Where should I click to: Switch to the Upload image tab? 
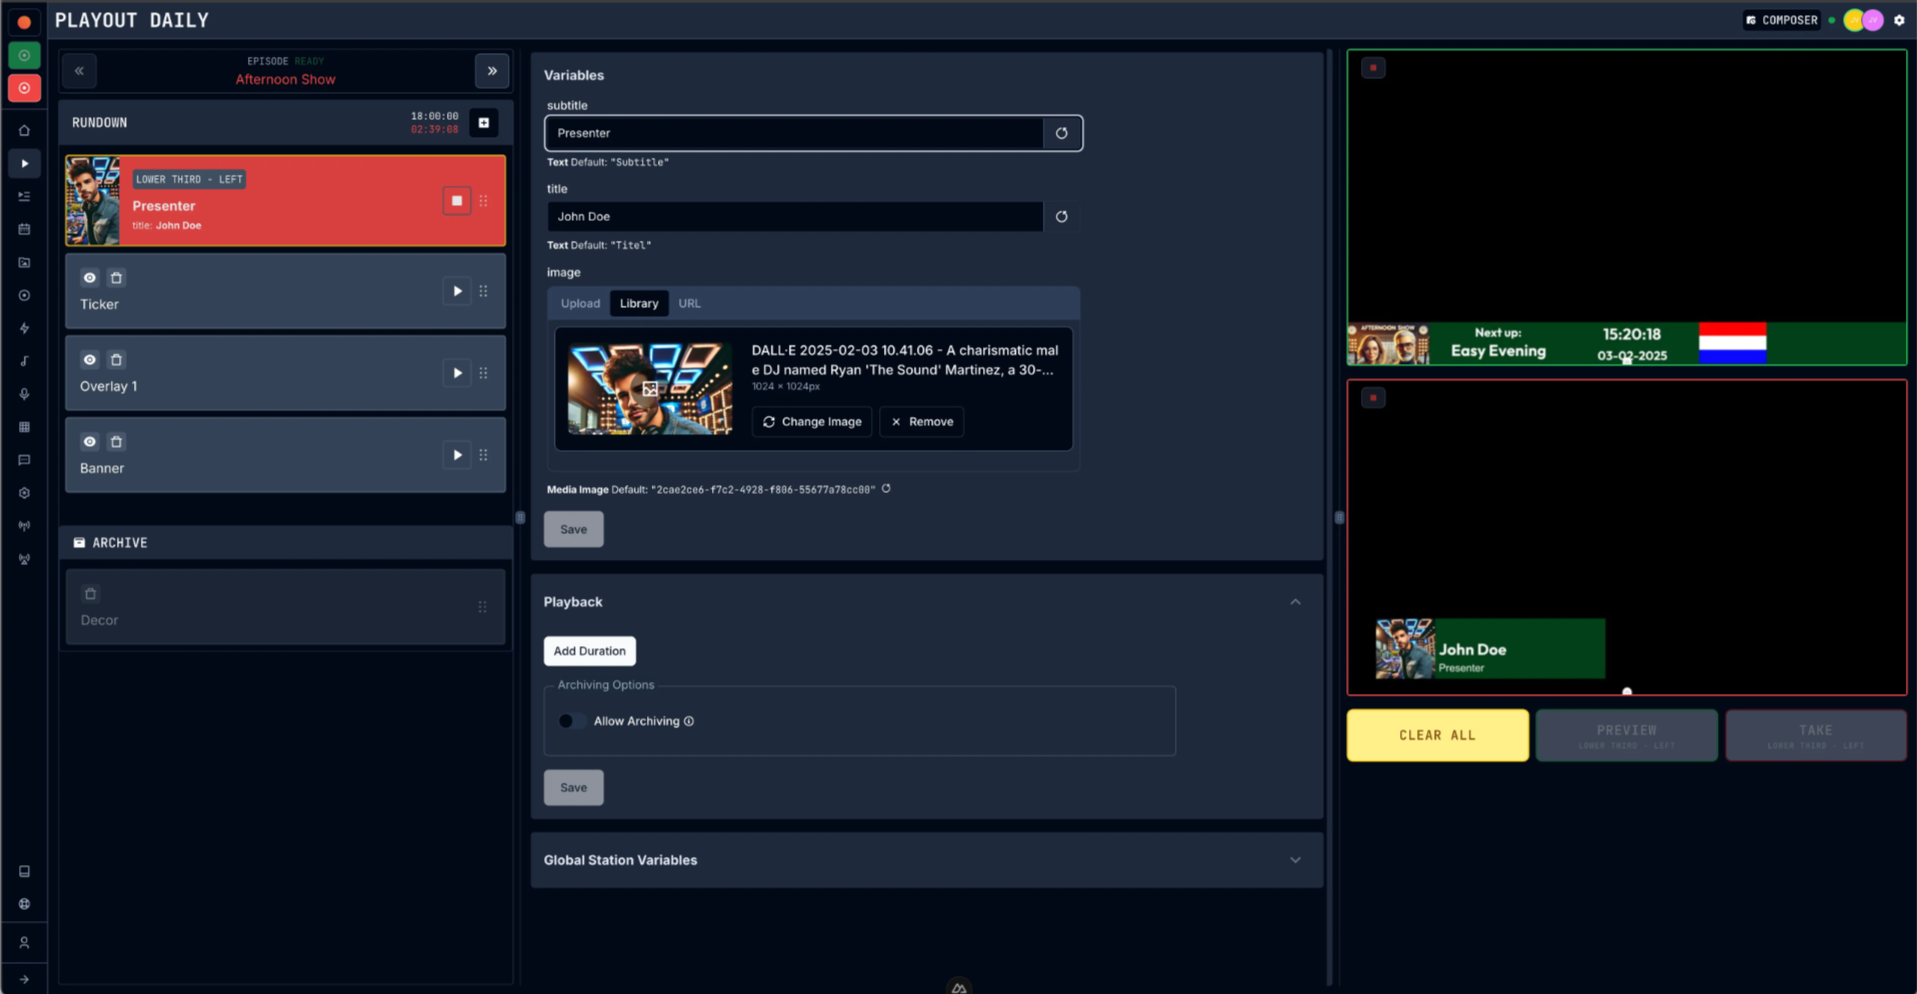pyautogui.click(x=580, y=304)
